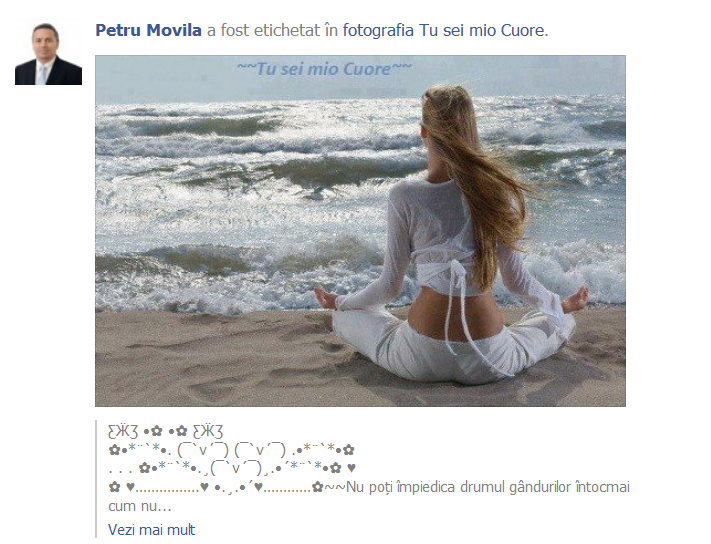The image size is (711, 544).
Task: Click the heart-and-flower symbol row in the caption
Action: coord(232,468)
